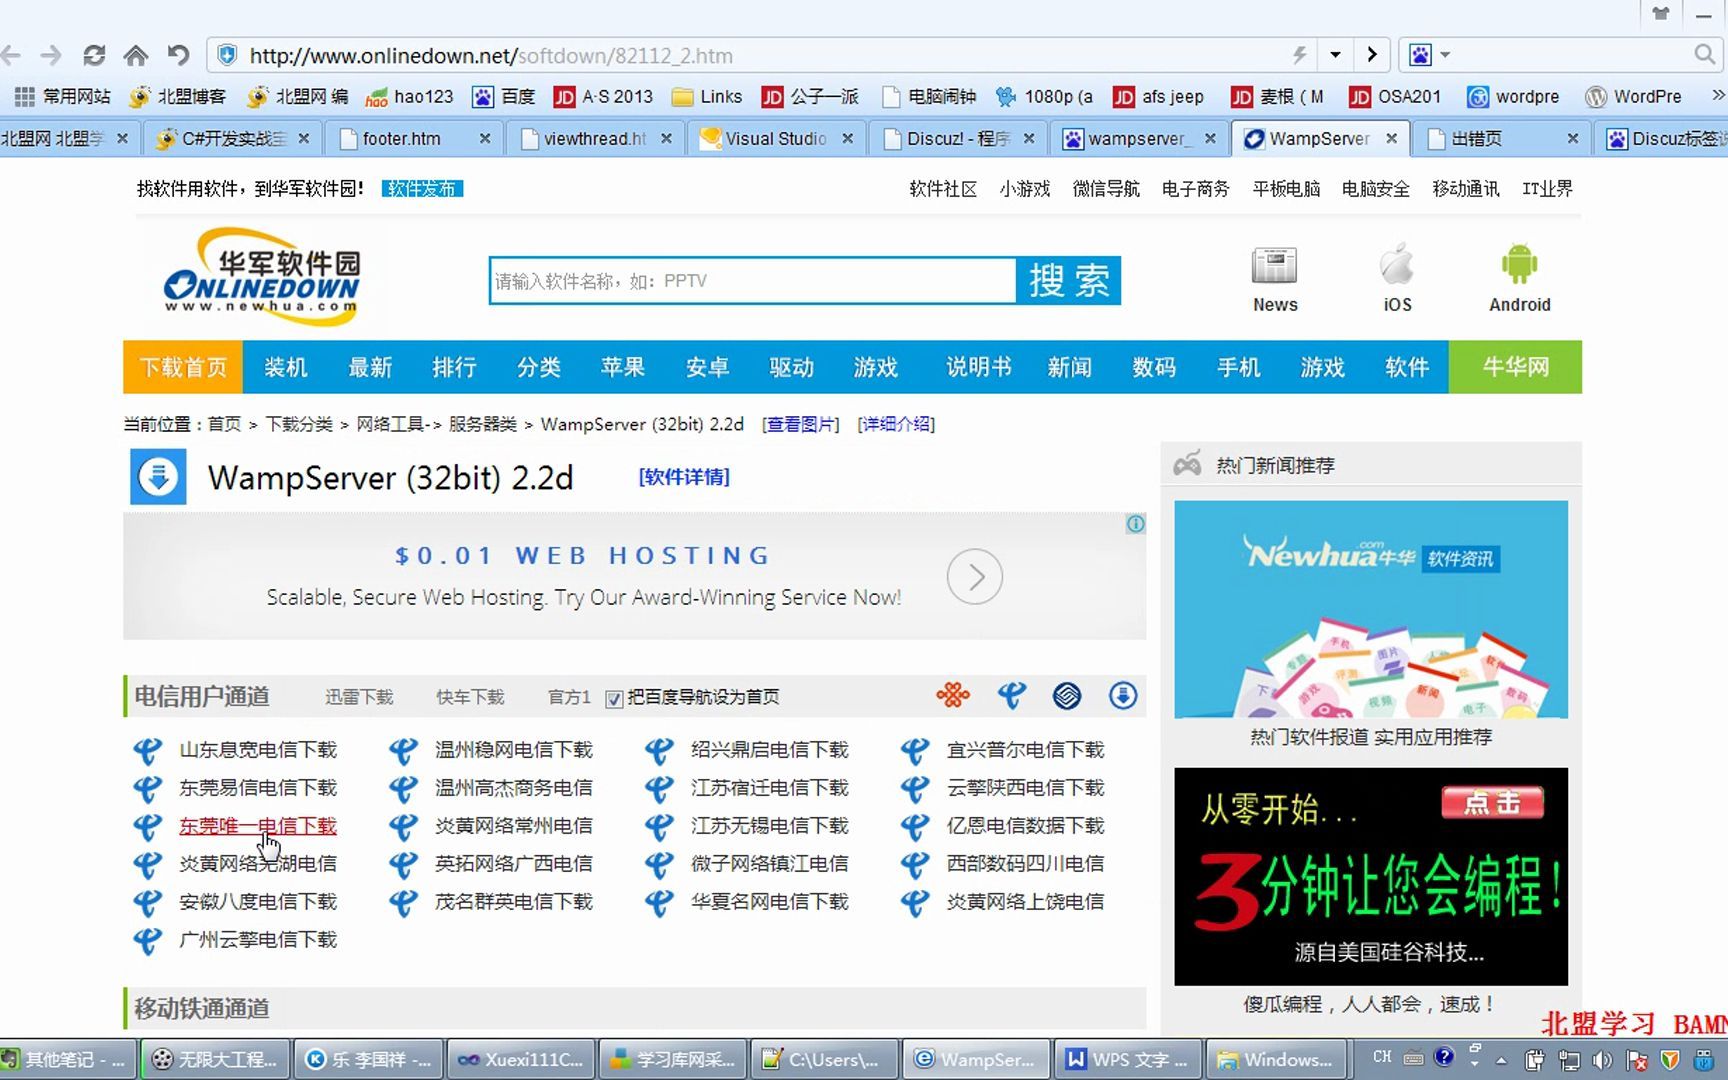Viewport: 1728px width, 1080px height.
Task: Go to the browser home icon
Action: click(x=135, y=56)
